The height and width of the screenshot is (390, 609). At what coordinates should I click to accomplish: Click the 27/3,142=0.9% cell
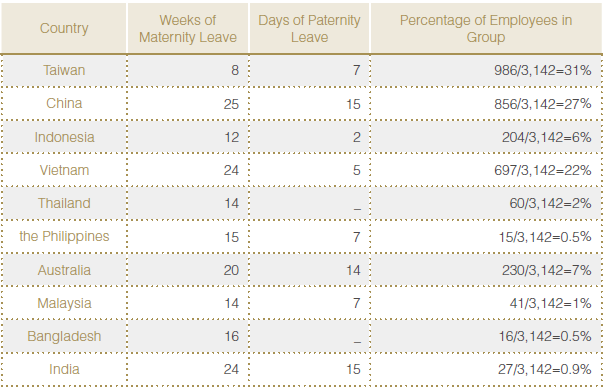(x=545, y=369)
